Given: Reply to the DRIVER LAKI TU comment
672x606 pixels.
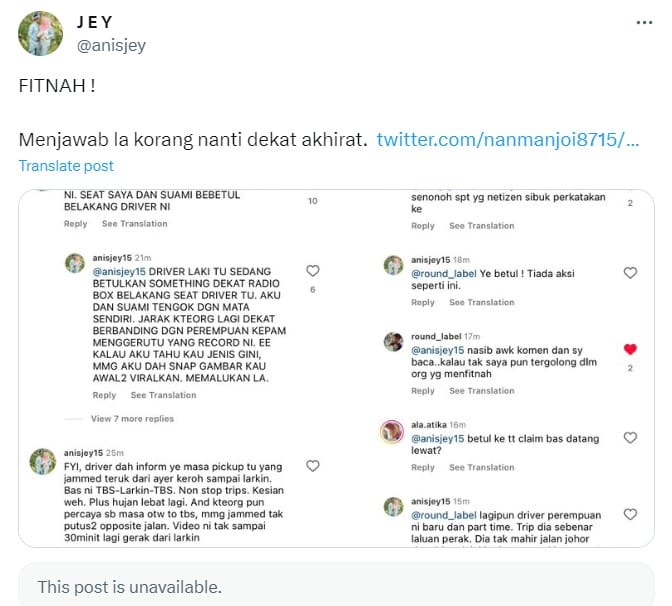Looking at the screenshot, I should (x=104, y=395).
